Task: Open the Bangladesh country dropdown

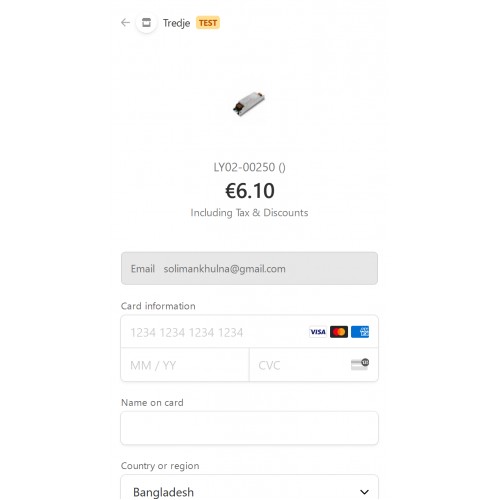Action: [249, 490]
